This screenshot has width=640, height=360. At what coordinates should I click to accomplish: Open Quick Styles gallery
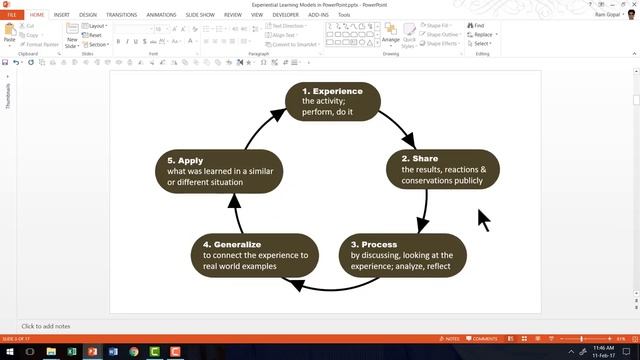(409, 36)
